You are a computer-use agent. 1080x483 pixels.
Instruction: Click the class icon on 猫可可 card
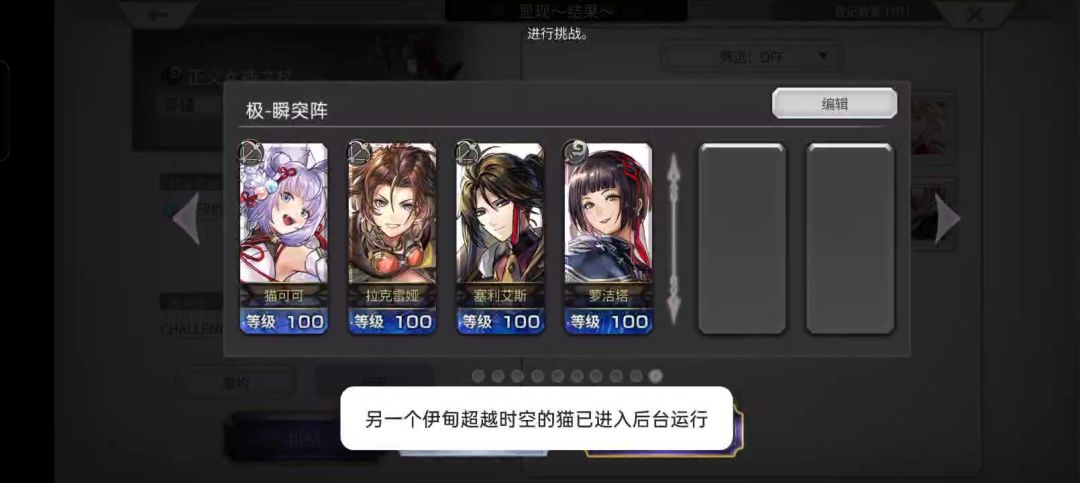click(x=248, y=151)
